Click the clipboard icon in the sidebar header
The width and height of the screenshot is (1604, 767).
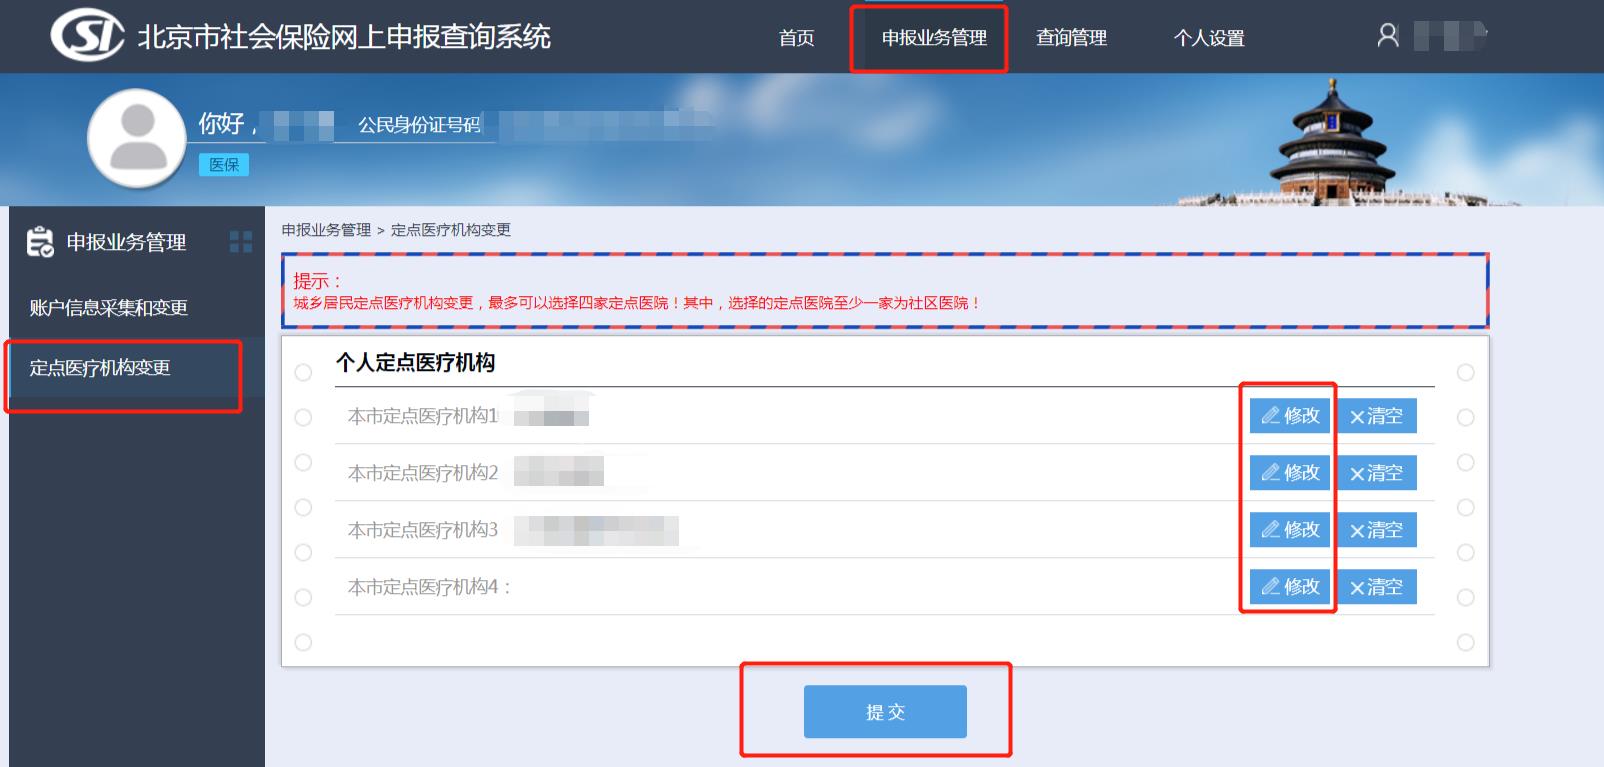40,241
